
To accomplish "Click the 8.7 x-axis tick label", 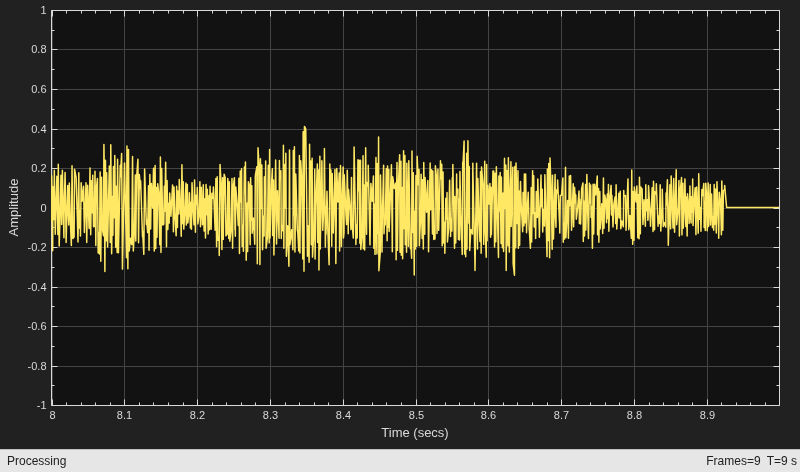I will [x=561, y=415].
